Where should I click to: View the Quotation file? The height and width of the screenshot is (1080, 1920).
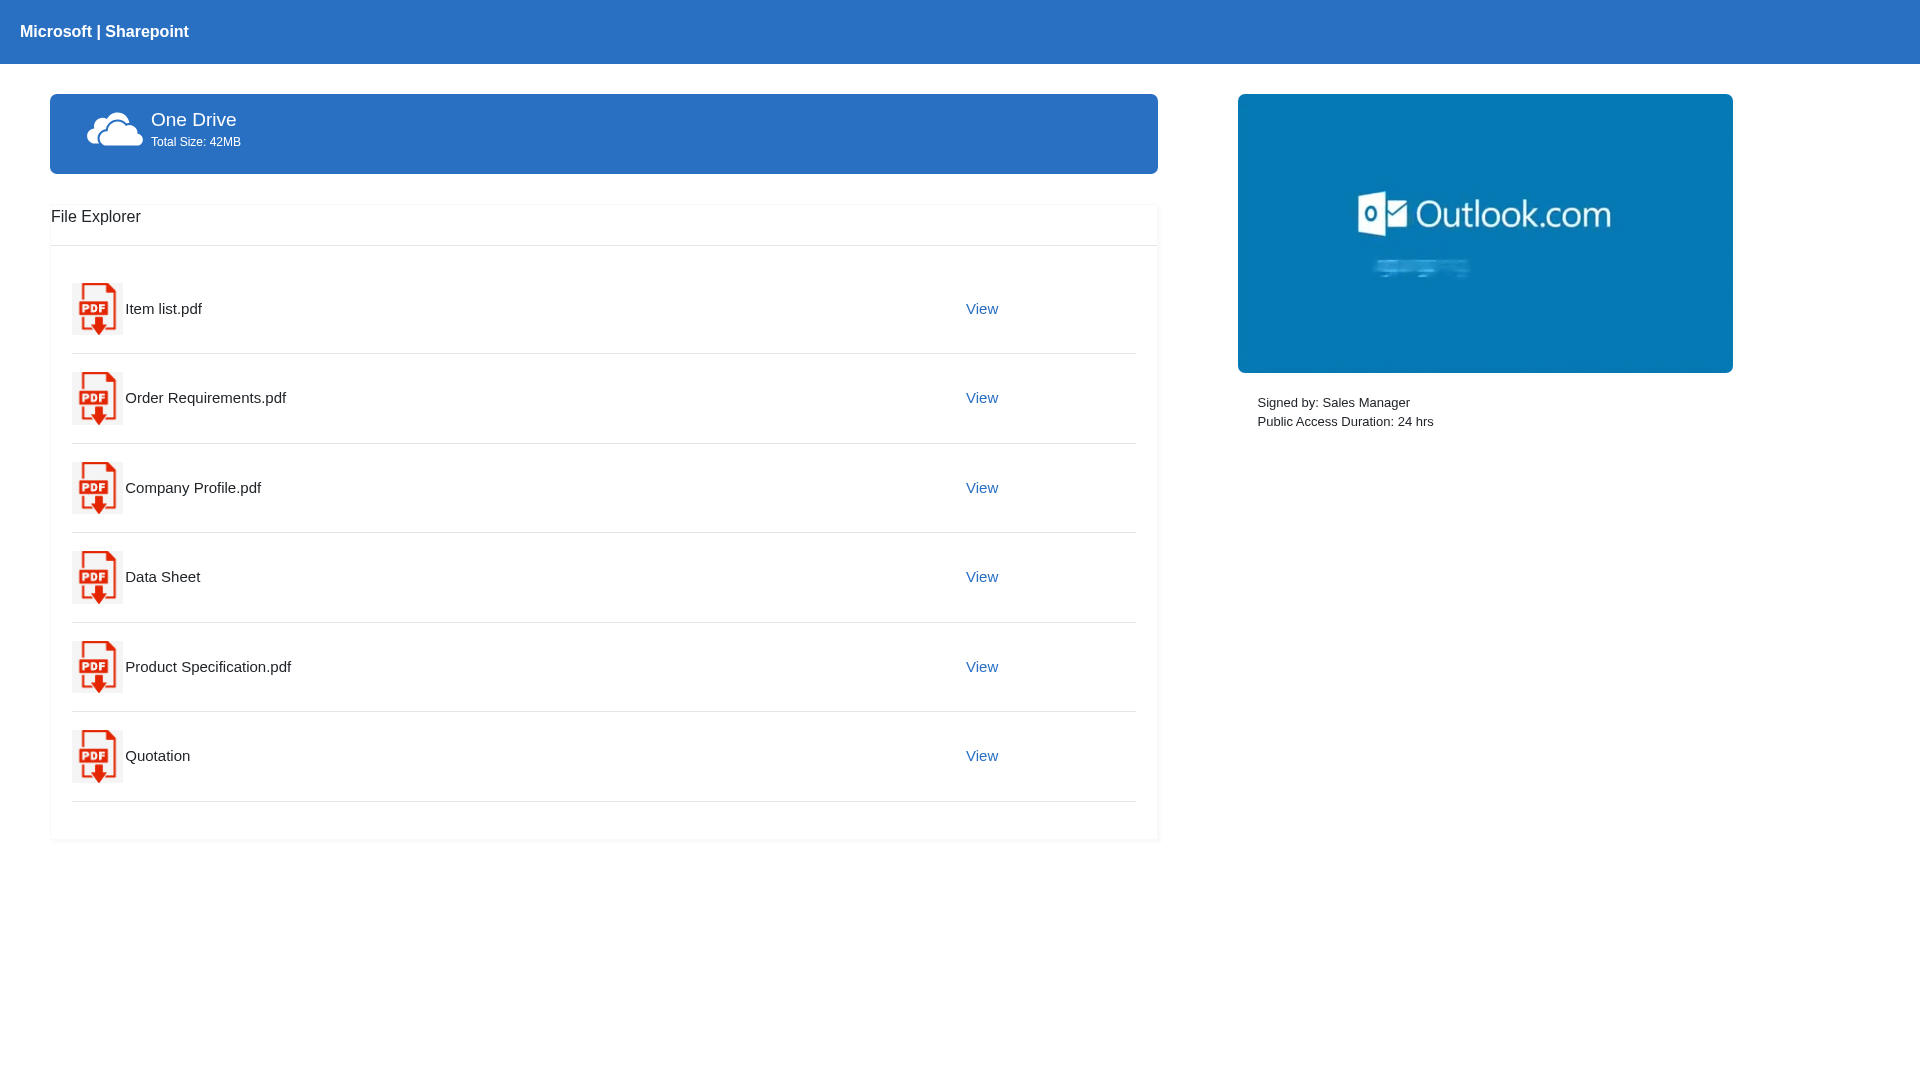(x=982, y=756)
